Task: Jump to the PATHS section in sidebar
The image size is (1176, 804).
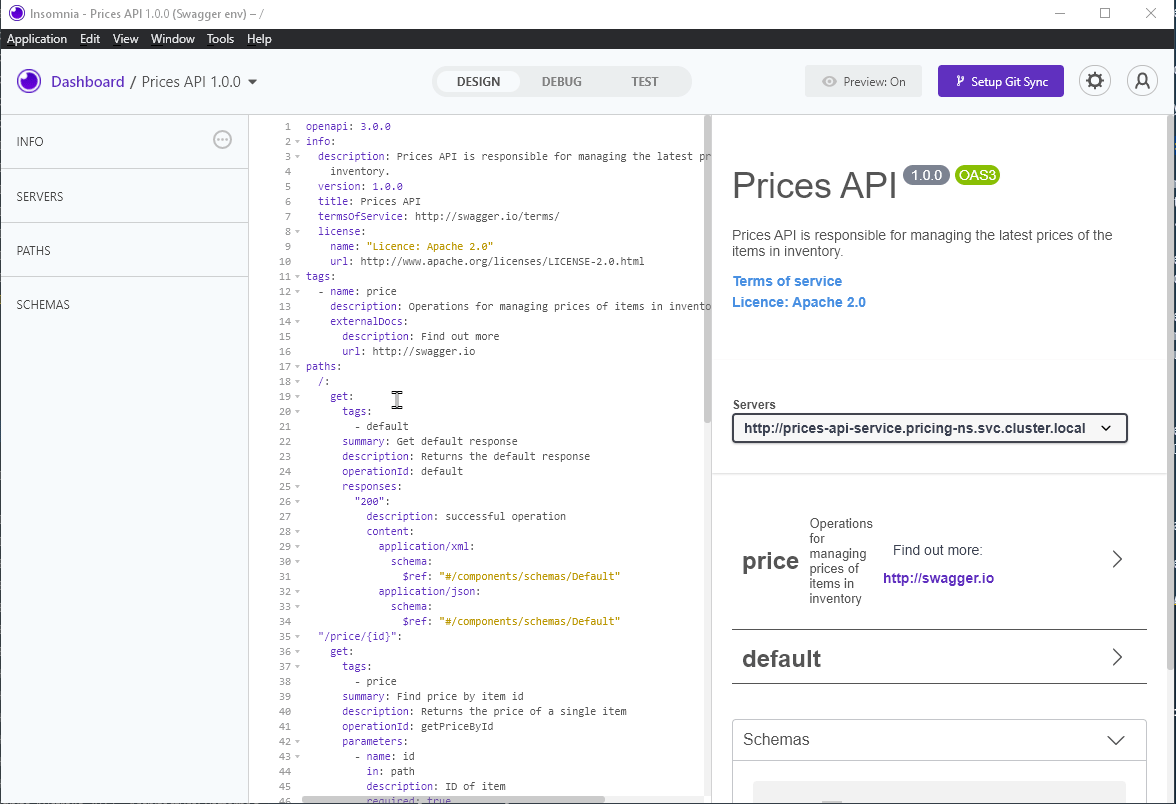Action: (124, 250)
